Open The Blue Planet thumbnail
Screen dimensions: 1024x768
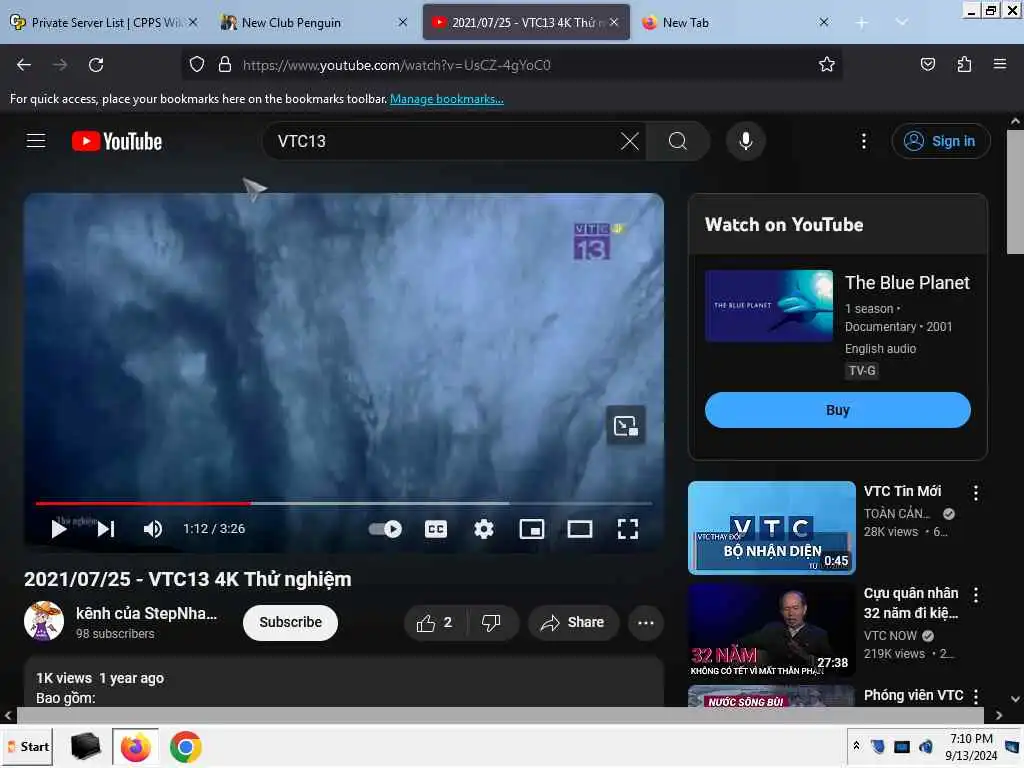click(x=769, y=306)
